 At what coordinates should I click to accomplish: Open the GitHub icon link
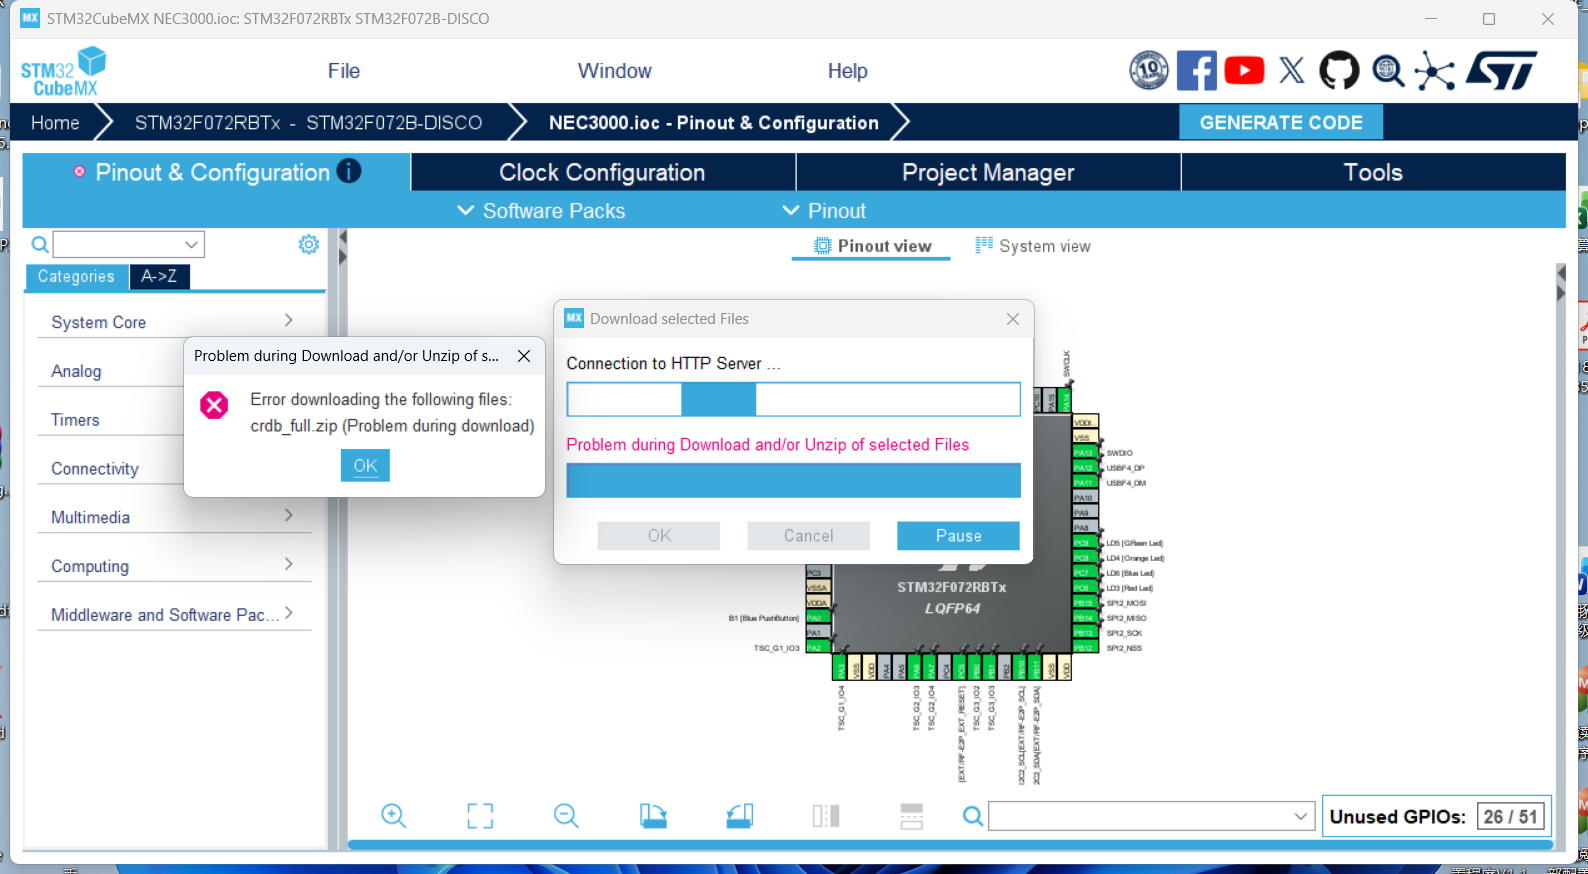1339,71
